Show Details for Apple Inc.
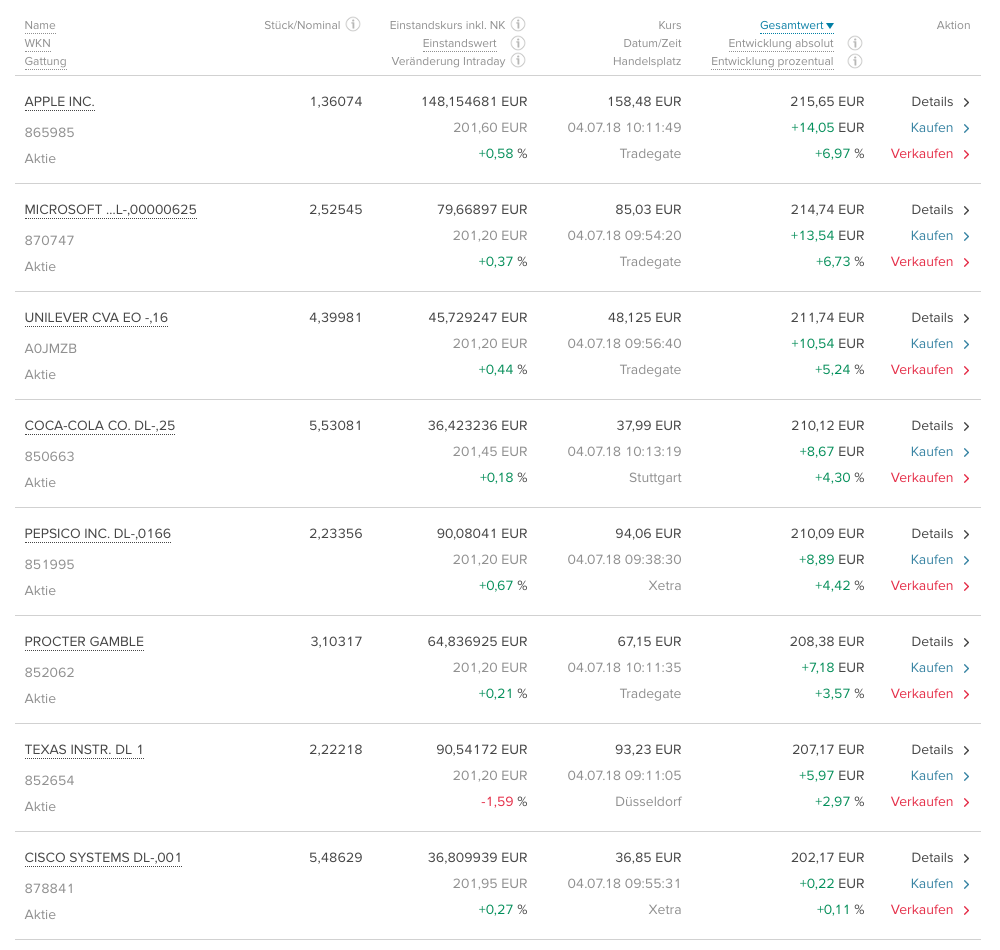 pos(941,102)
